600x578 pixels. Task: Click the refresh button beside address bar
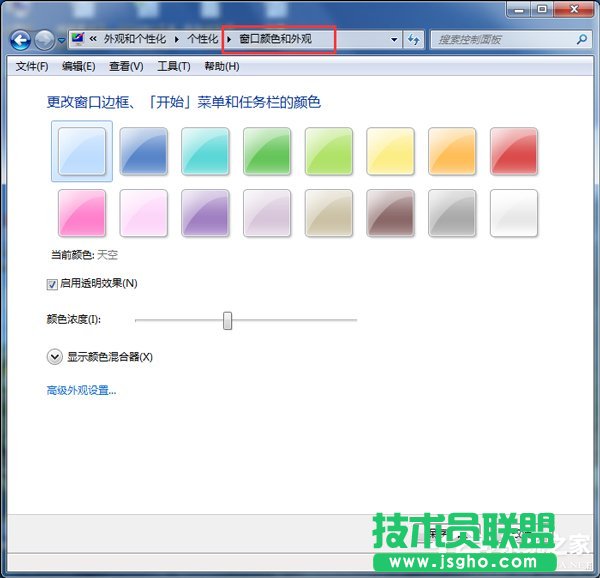coord(414,40)
